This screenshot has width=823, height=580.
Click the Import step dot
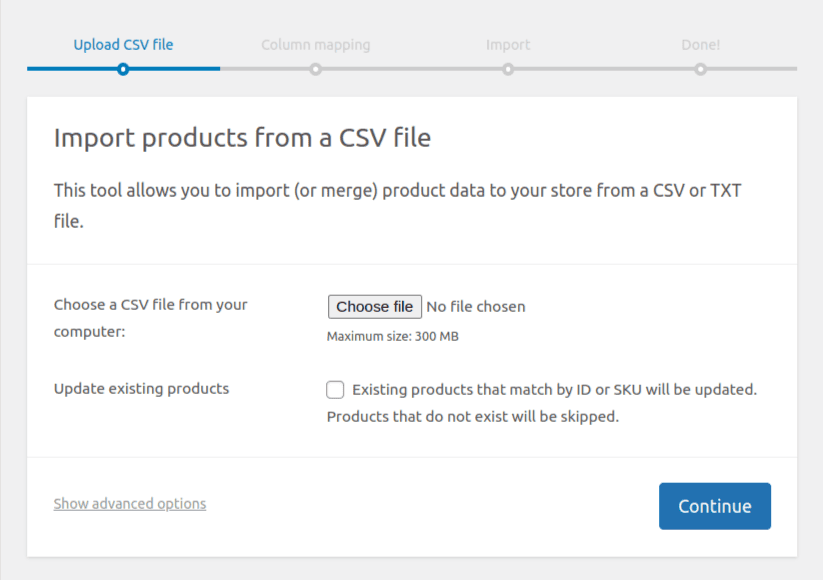tap(508, 70)
